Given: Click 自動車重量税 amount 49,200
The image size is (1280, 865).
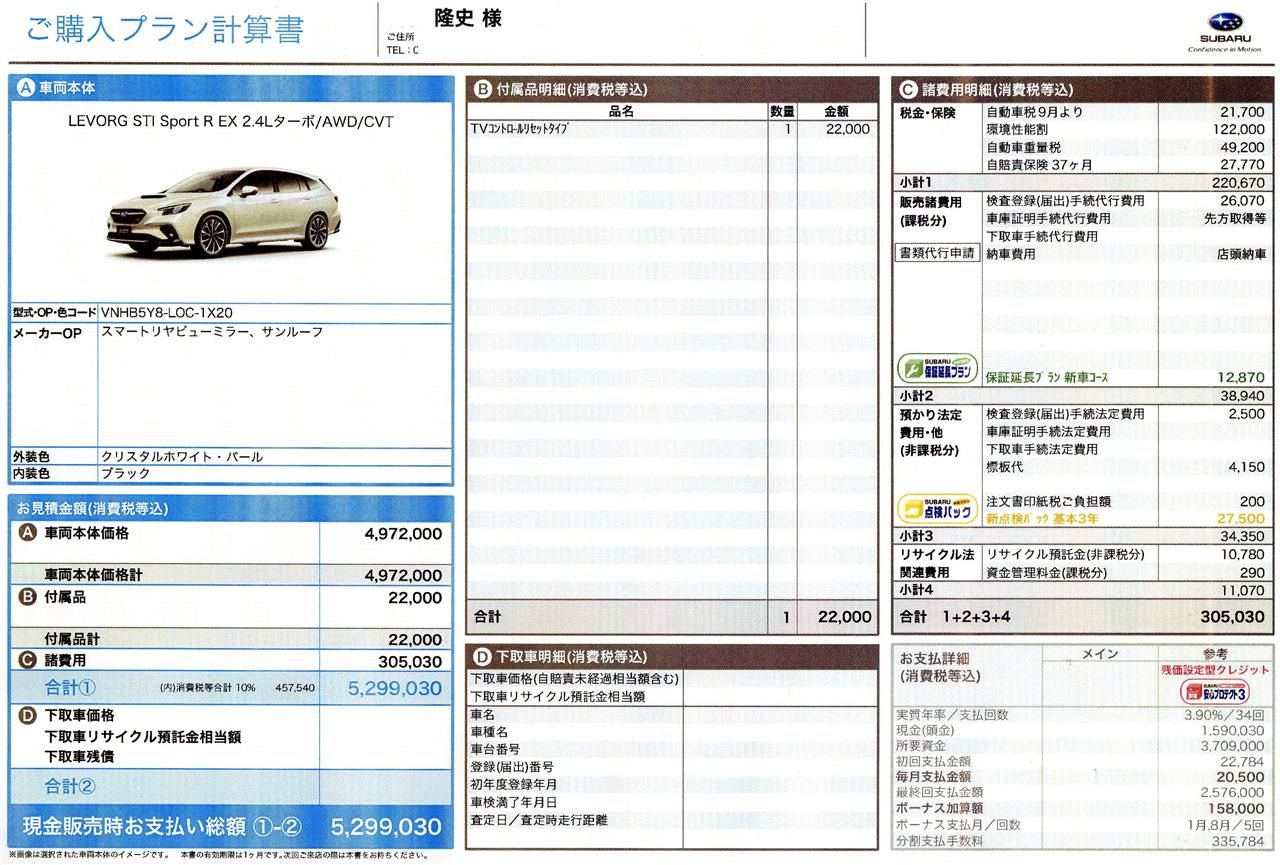Looking at the screenshot, I should tap(1243, 146).
